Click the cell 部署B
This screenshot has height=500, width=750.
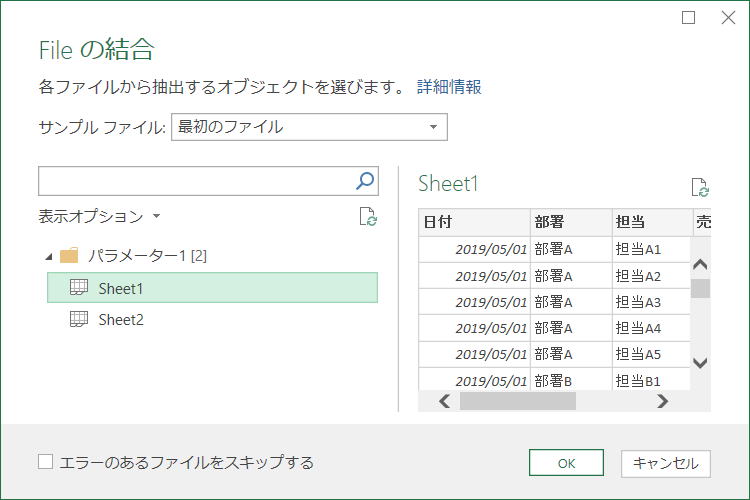[x=571, y=381]
